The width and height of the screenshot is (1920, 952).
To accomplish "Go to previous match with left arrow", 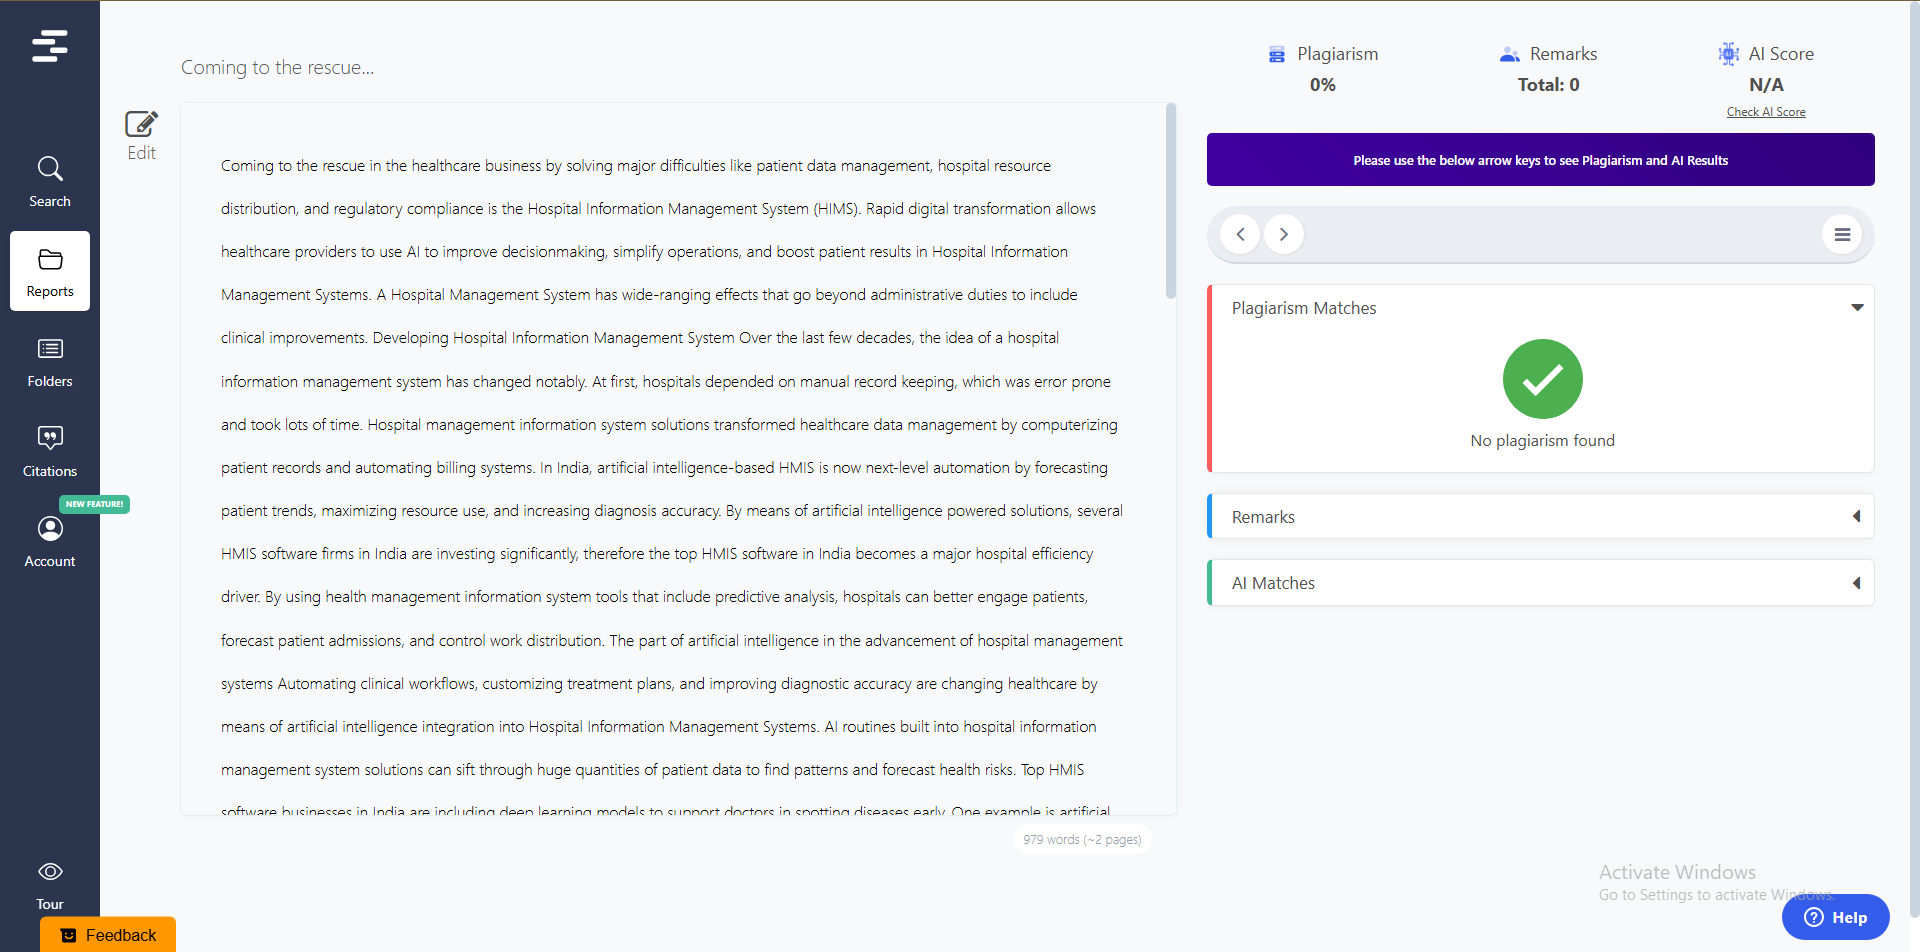I will [1240, 235].
